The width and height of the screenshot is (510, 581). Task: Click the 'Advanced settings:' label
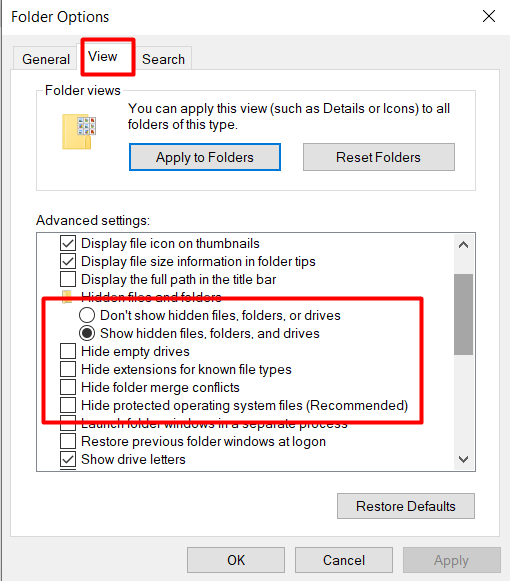pyautogui.click(x=93, y=220)
